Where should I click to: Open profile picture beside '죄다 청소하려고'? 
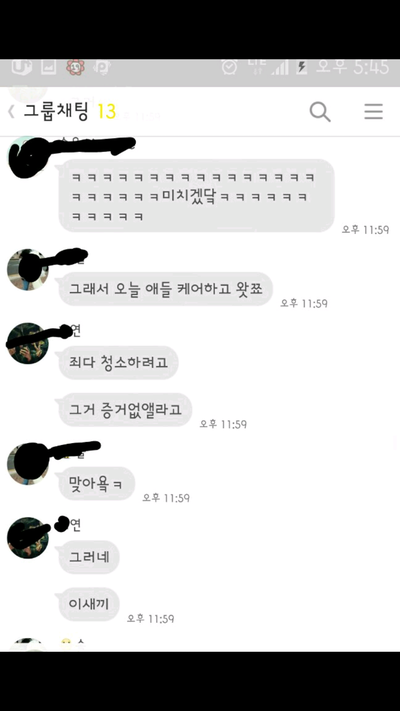pos(28,343)
